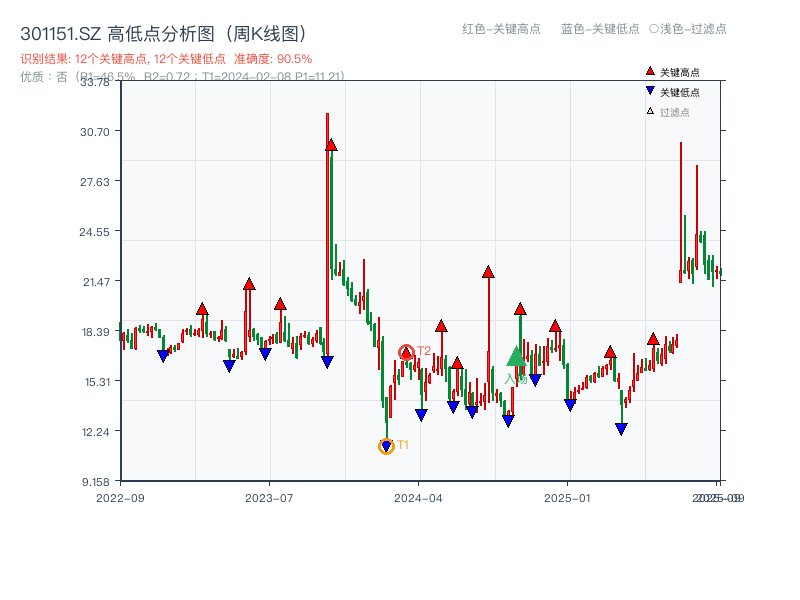Click the highest red triangle above October 2023 peak
This screenshot has height=600, width=800.
tap(329, 145)
